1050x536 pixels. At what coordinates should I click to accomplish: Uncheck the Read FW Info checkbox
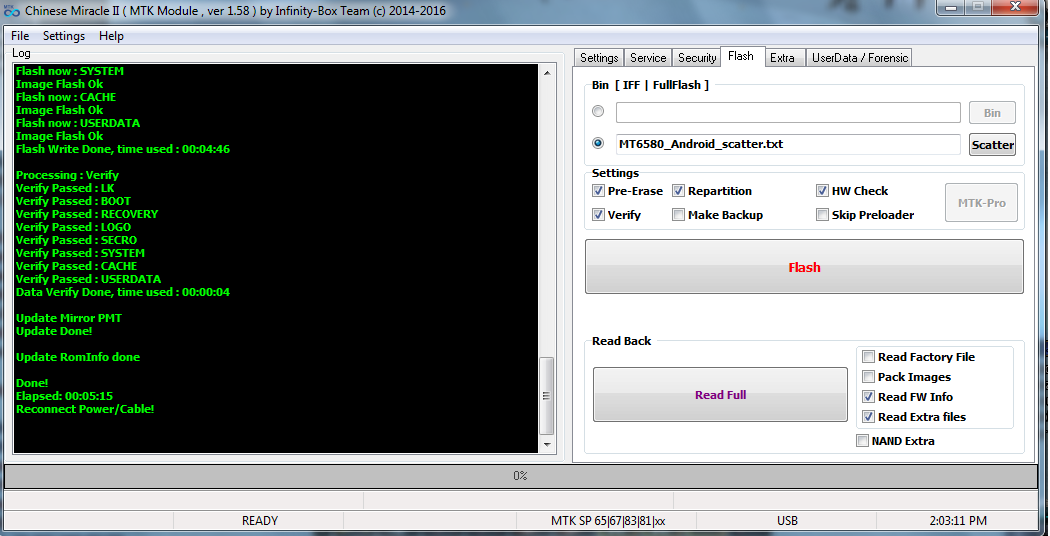[x=869, y=397]
